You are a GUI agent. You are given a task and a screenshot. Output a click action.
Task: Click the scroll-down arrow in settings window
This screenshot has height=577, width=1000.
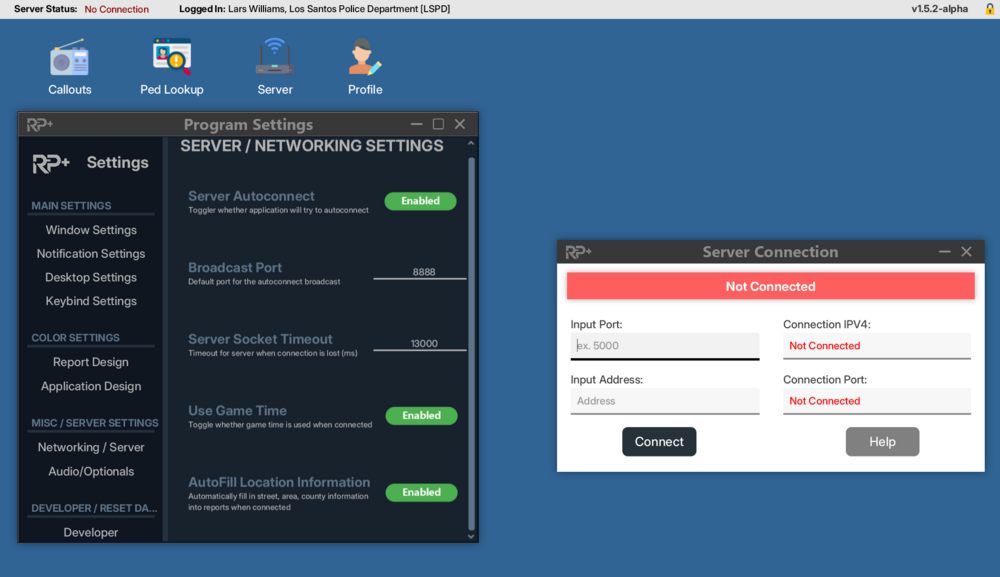point(469,535)
